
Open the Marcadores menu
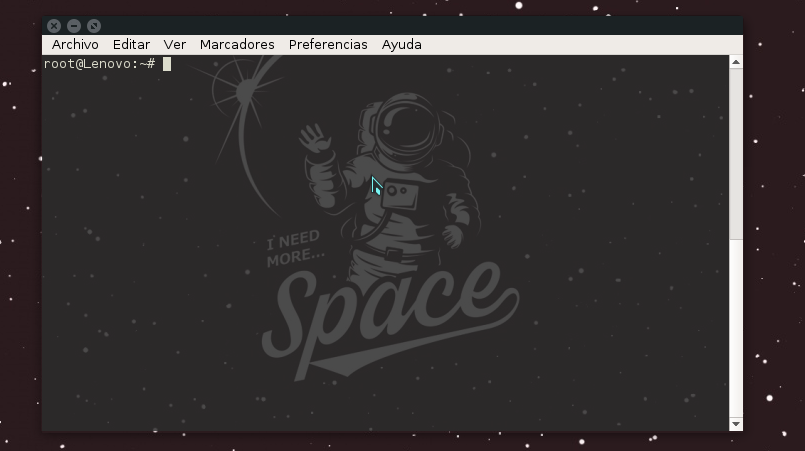point(237,45)
